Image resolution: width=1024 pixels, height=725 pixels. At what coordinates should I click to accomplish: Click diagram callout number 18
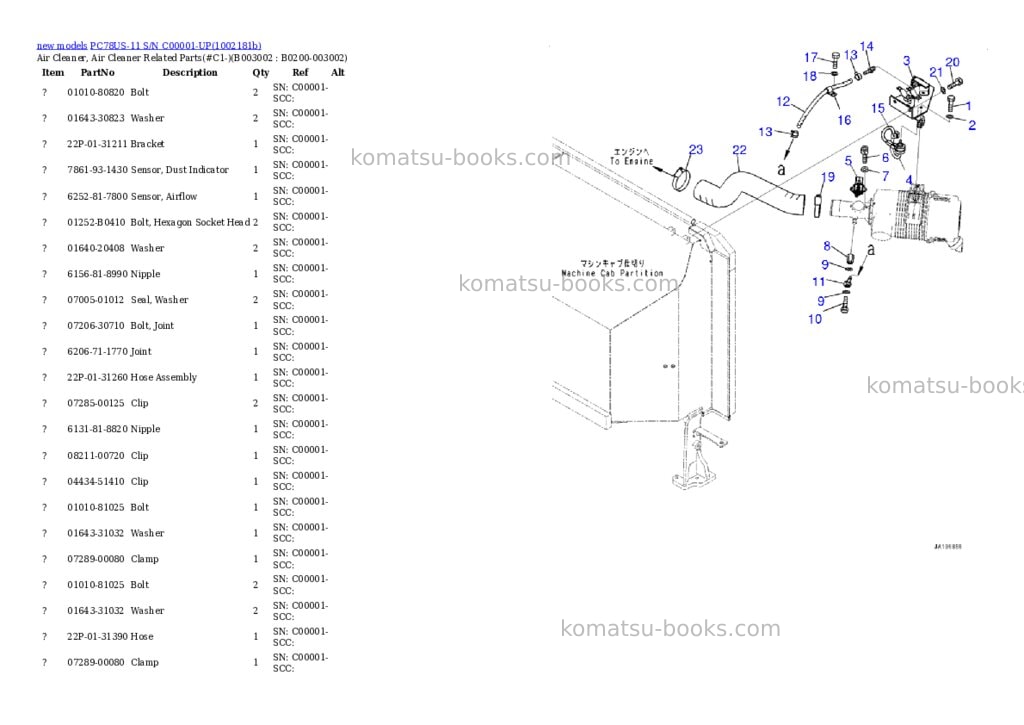click(810, 76)
